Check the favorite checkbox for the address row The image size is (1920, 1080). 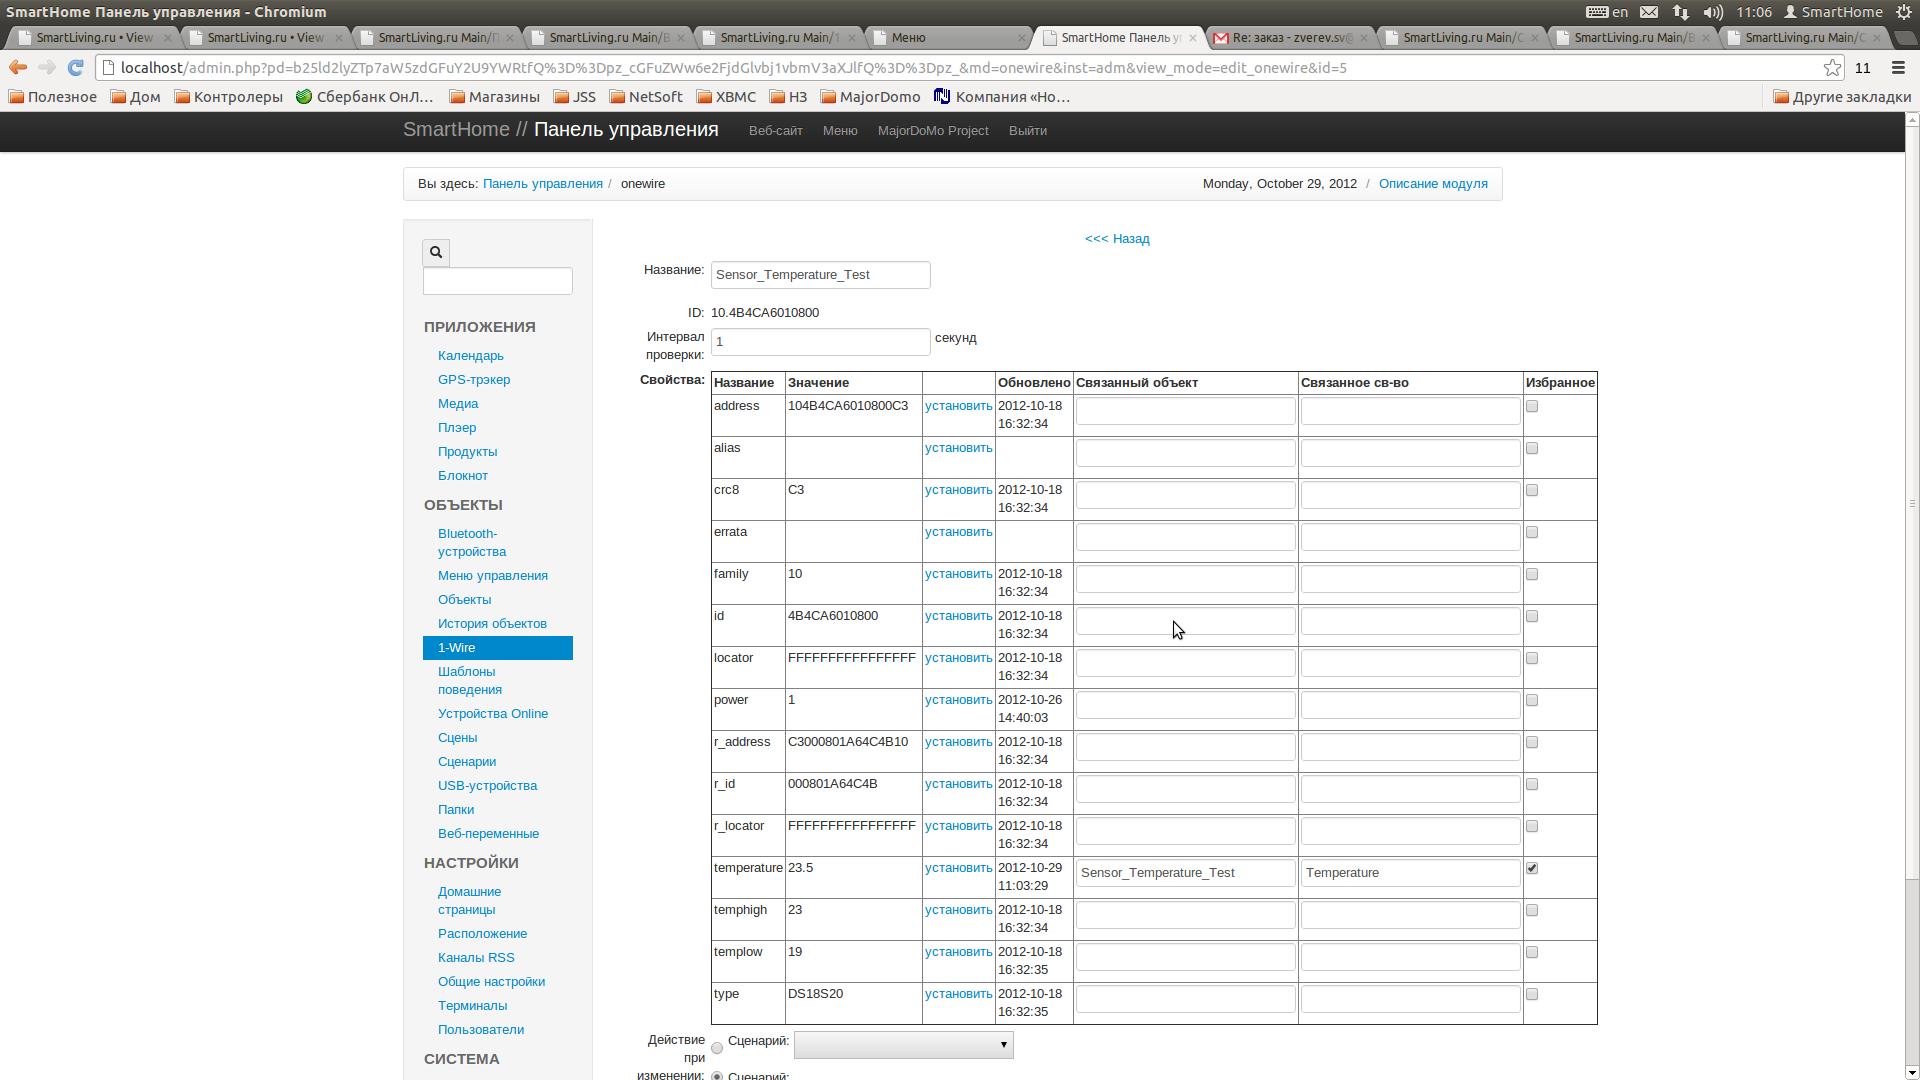(x=1532, y=406)
